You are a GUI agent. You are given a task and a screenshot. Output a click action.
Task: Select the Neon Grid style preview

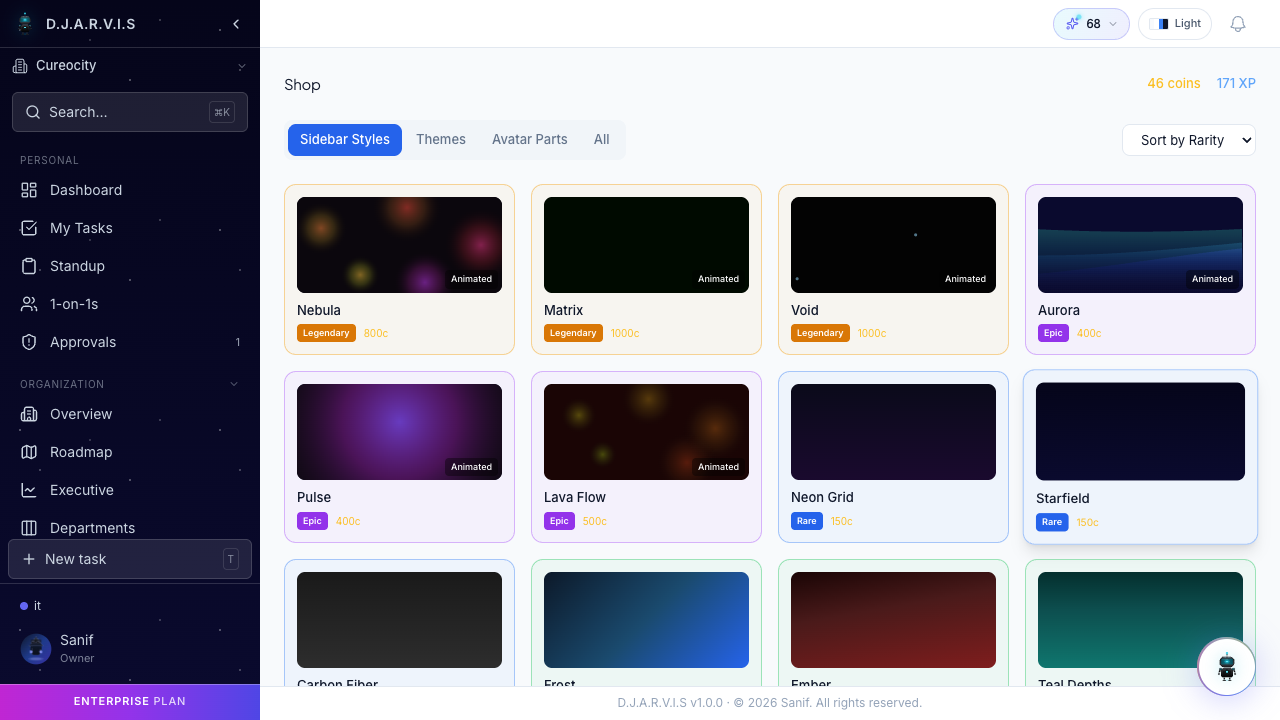point(893,432)
